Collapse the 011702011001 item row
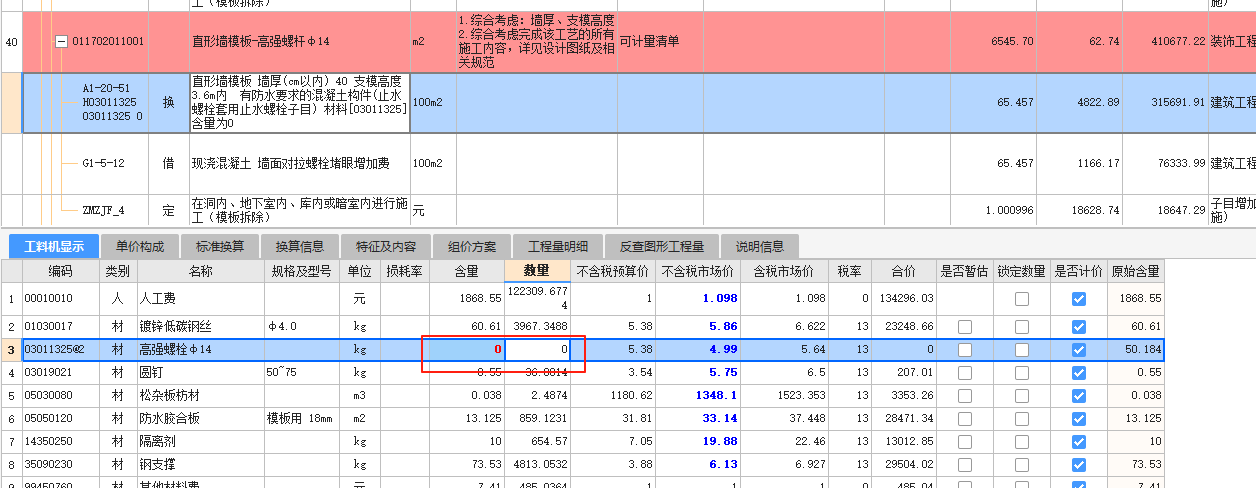This screenshot has height=488, width=1256. (x=61, y=42)
